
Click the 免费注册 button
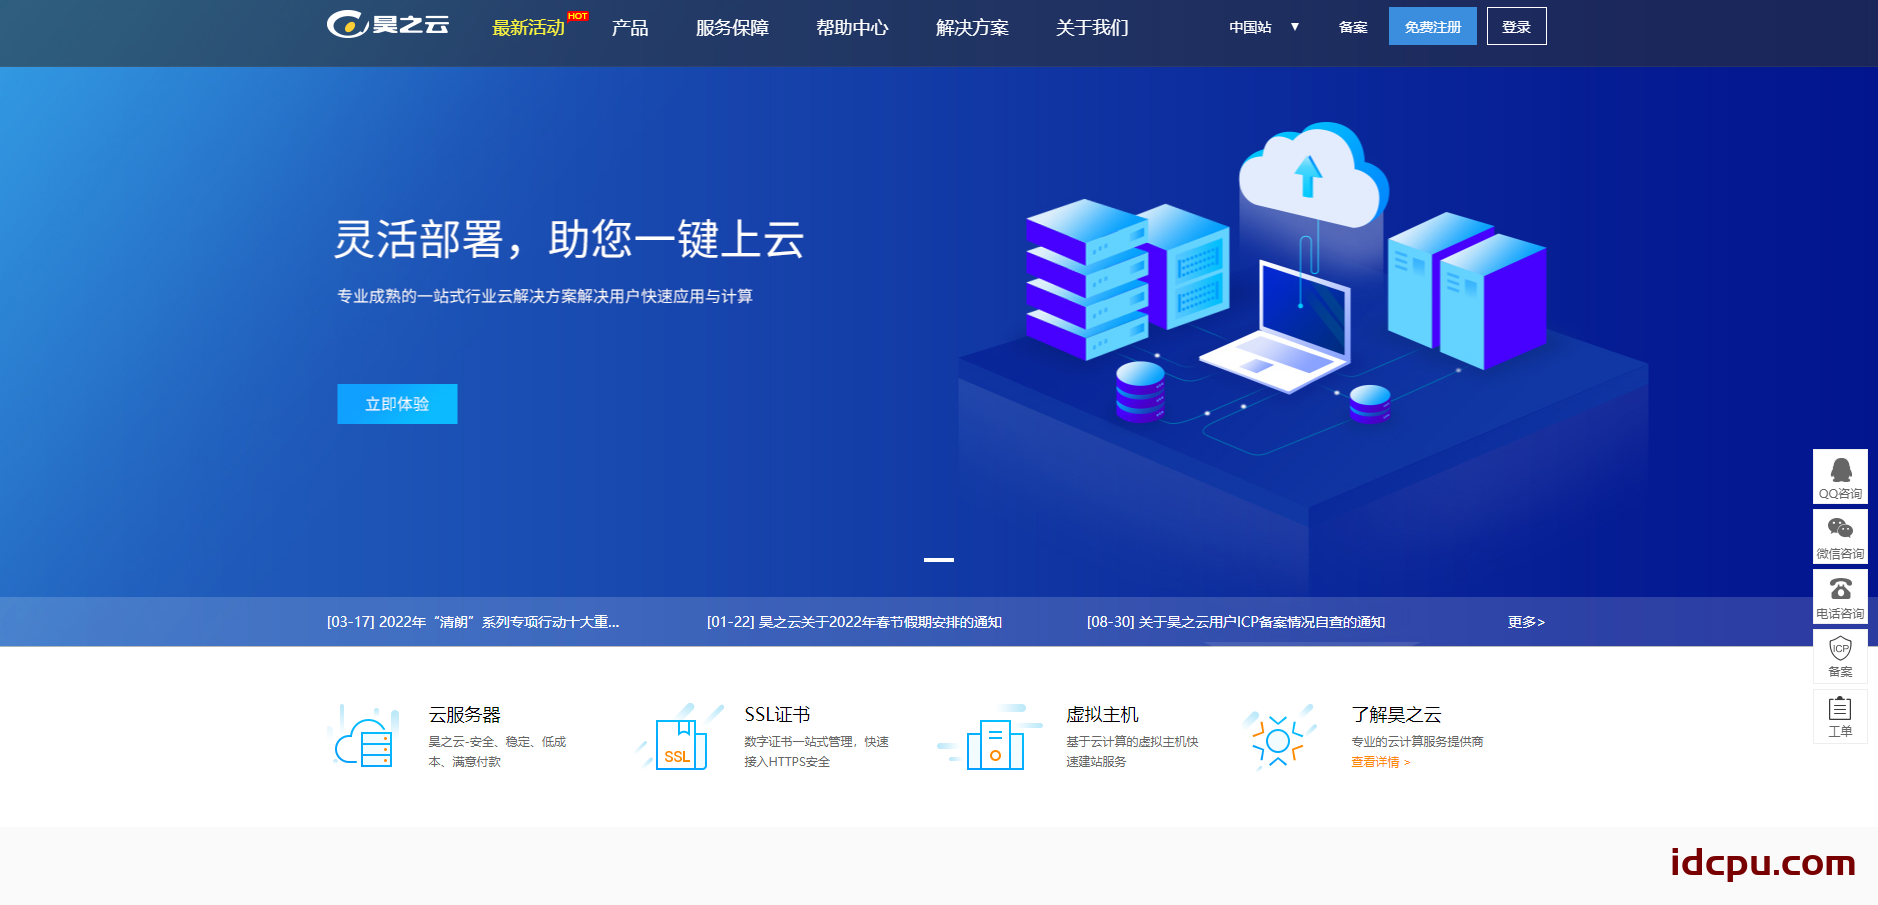1433,26
